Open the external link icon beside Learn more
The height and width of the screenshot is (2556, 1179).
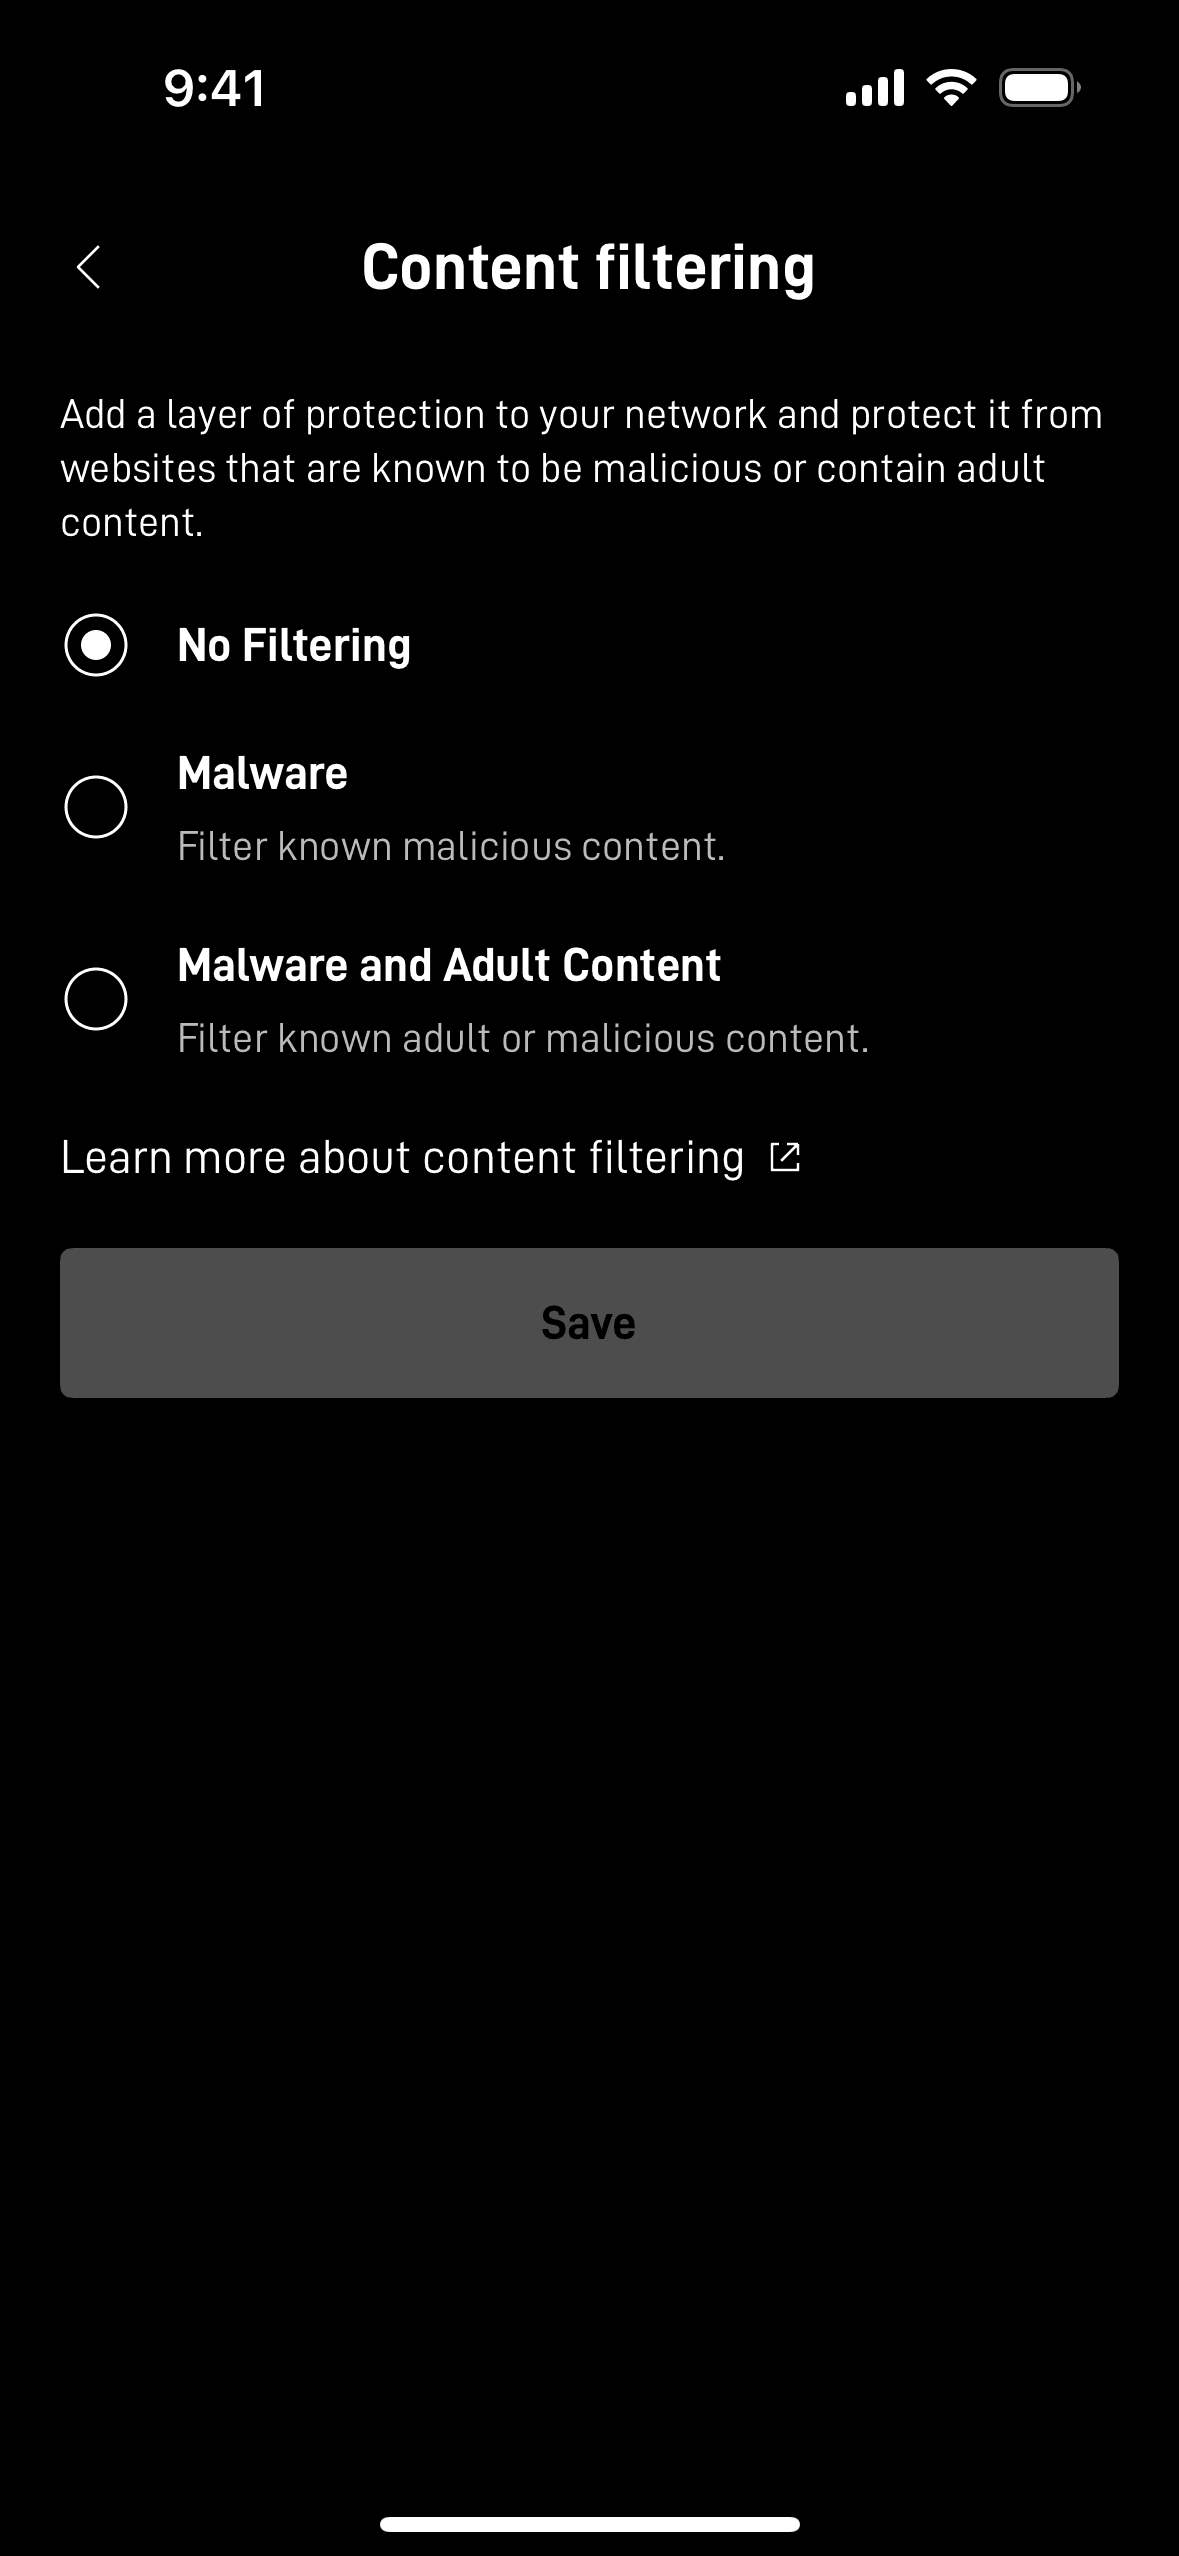(x=785, y=1157)
